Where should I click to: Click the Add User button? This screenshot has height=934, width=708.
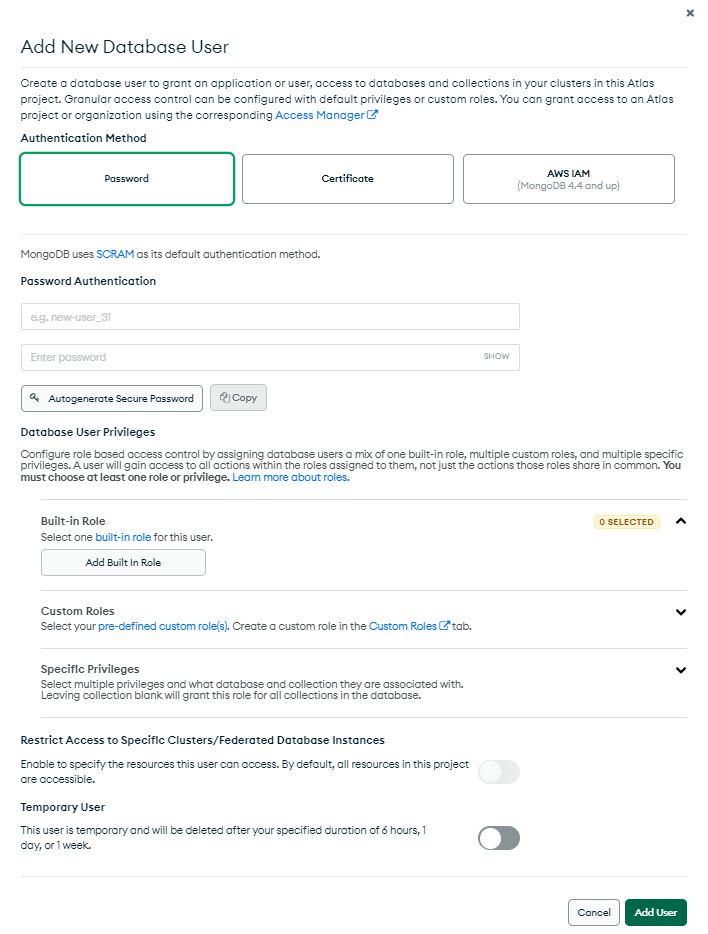tap(656, 912)
